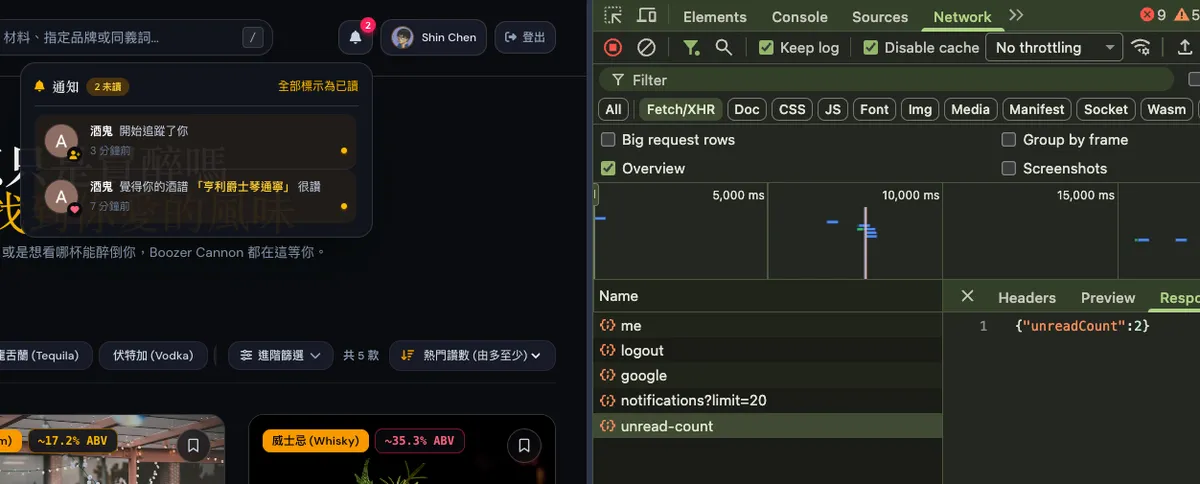Screen dimensions: 1200x484
Task: Select the unread-count request row
Action: point(767,426)
